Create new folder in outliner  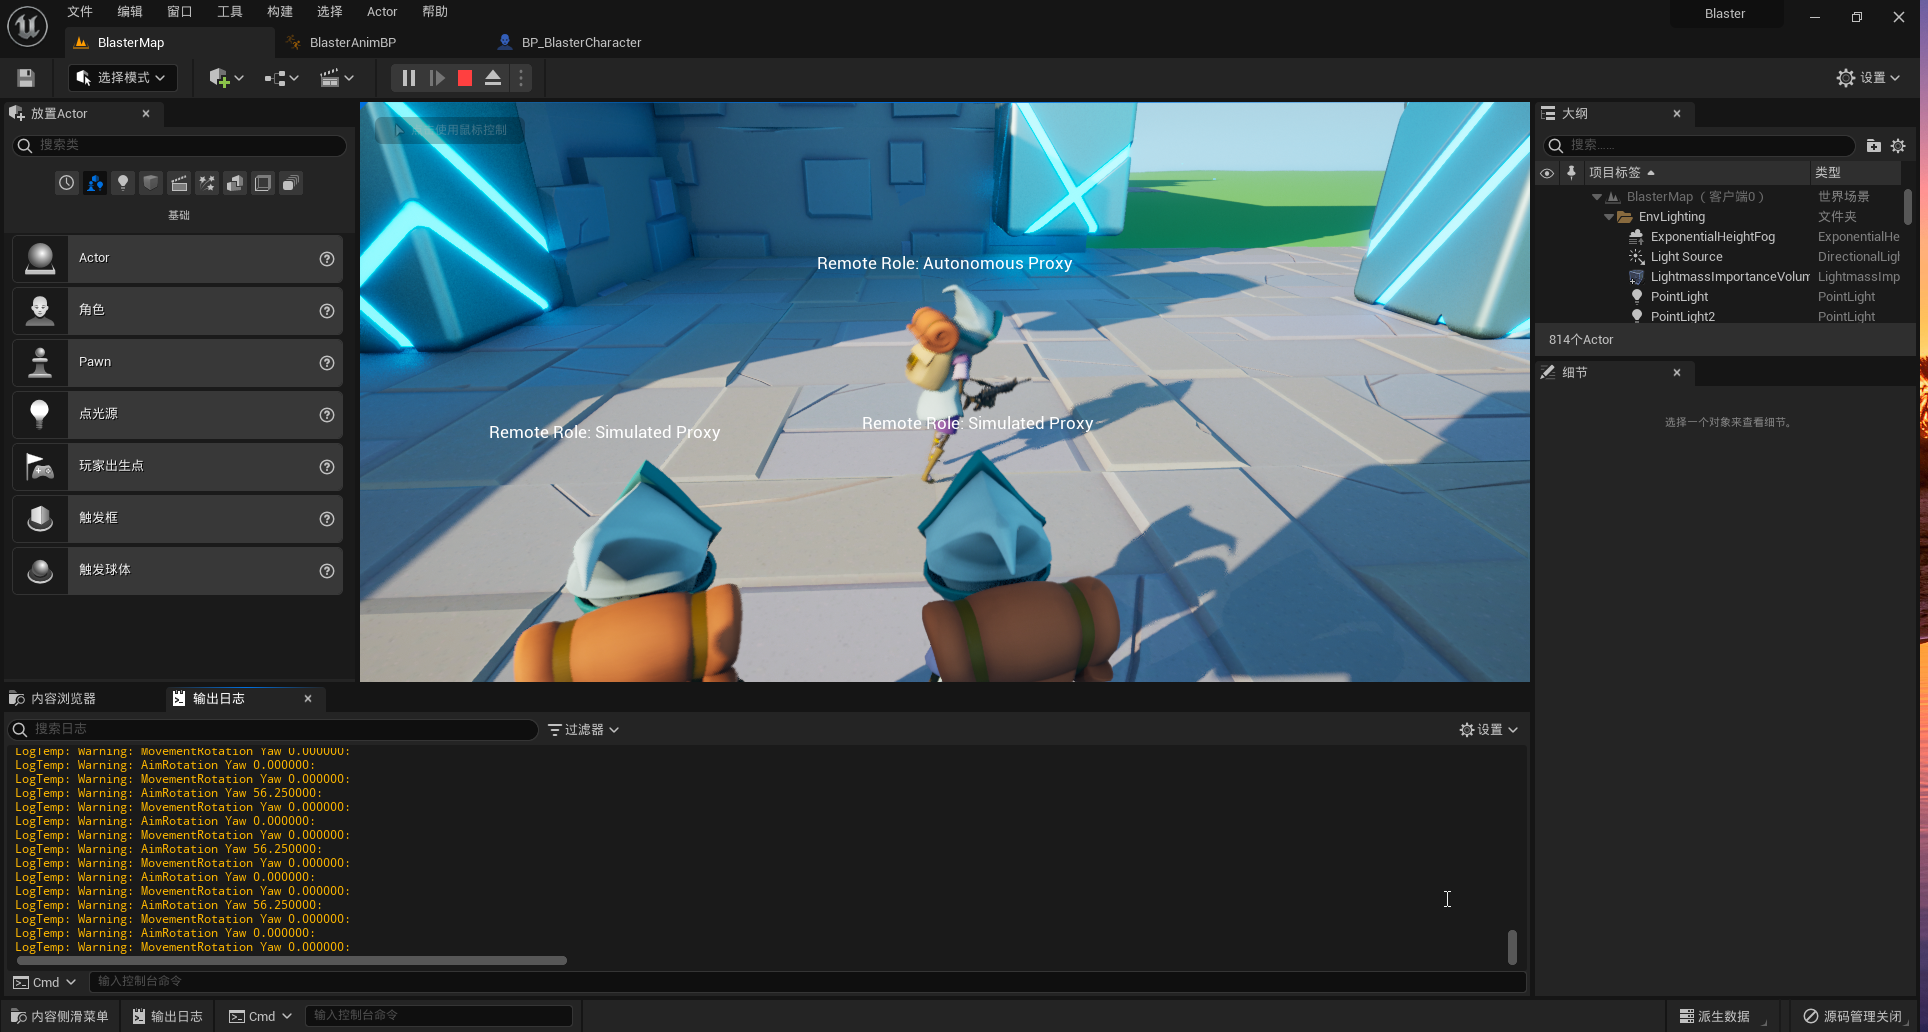point(1873,146)
